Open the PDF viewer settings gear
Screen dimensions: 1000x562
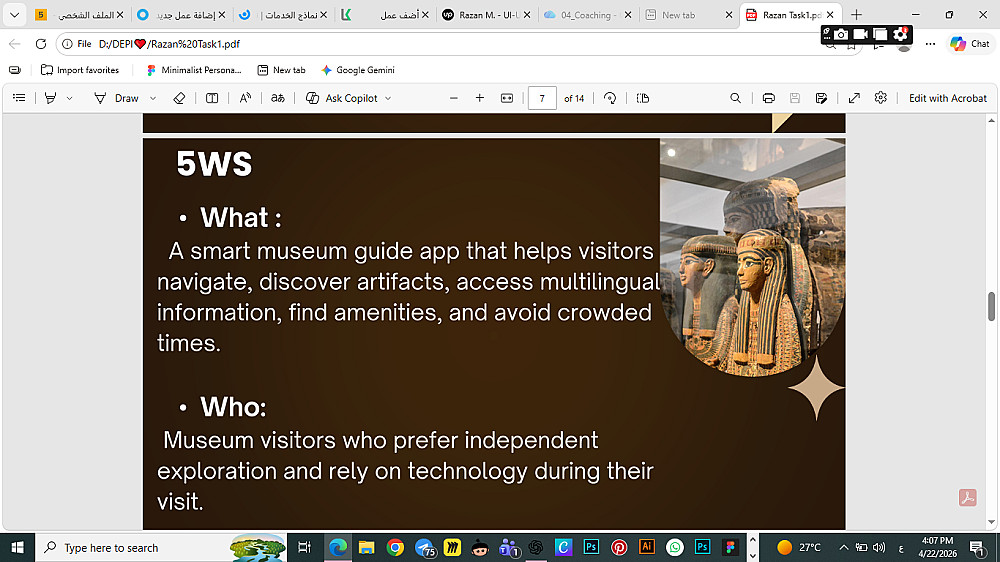point(881,98)
